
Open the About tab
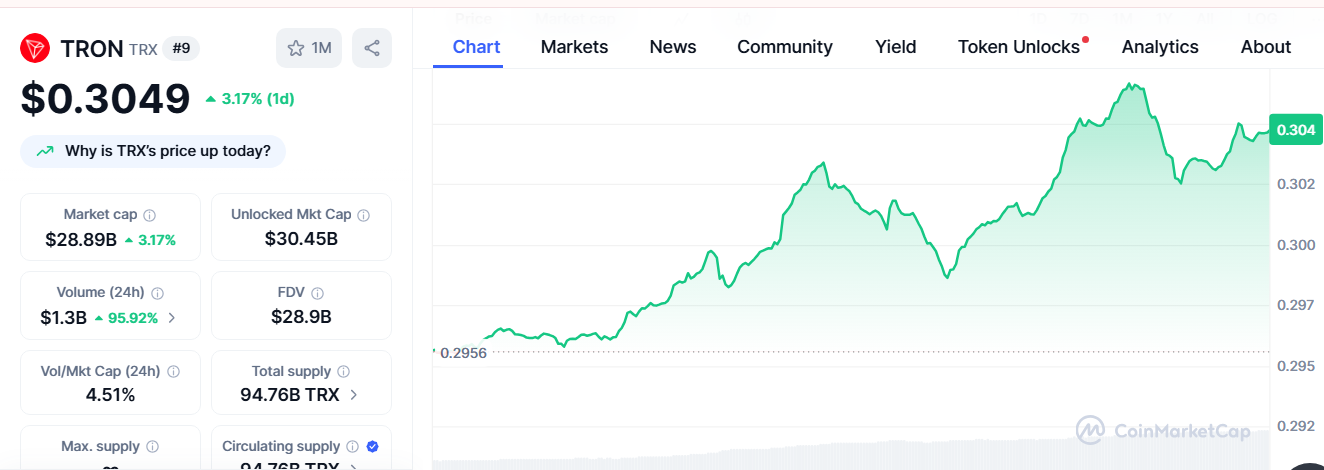click(x=1266, y=47)
